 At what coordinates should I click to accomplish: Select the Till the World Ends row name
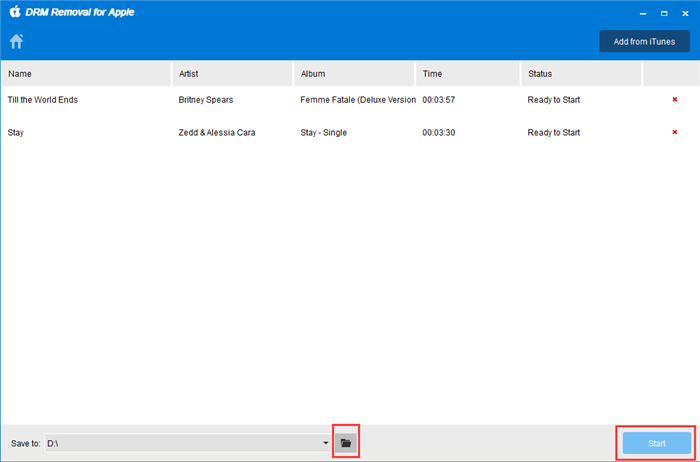[43, 100]
